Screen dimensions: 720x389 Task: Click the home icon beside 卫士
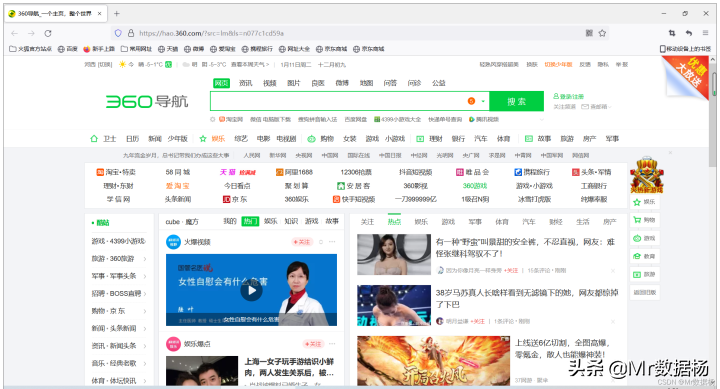click(x=94, y=138)
